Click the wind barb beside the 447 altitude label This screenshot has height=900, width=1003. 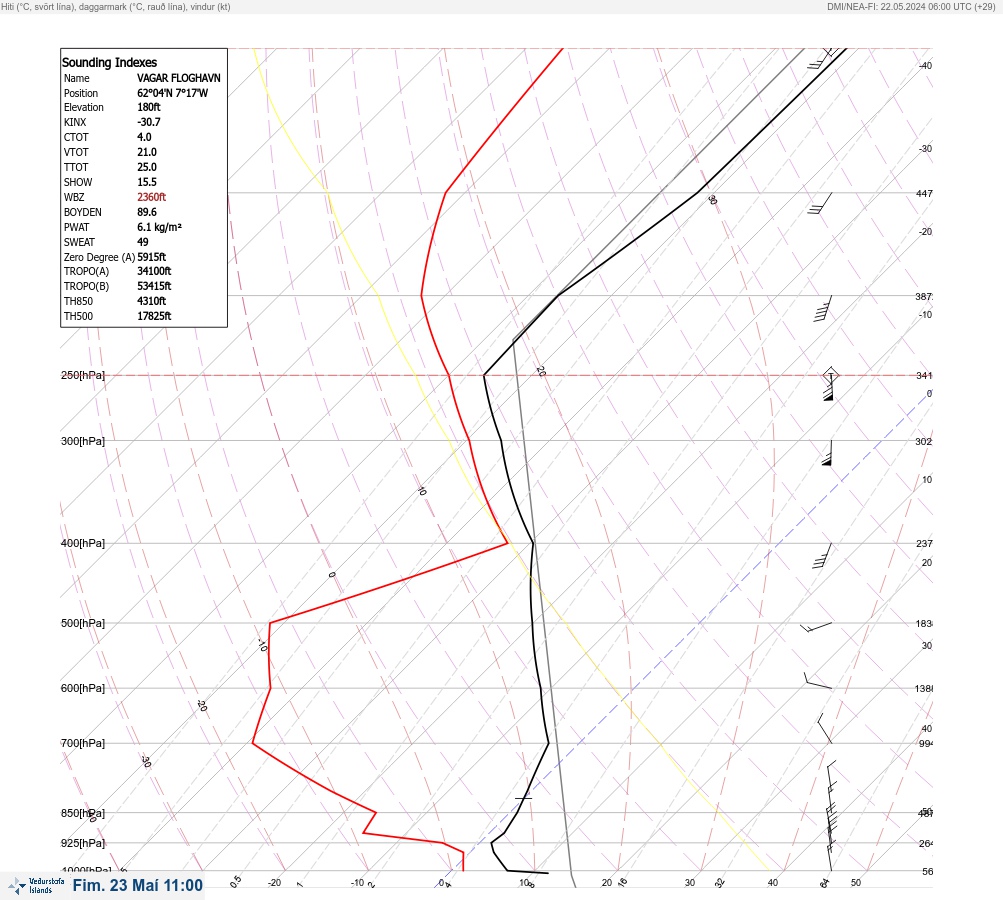[x=820, y=203]
